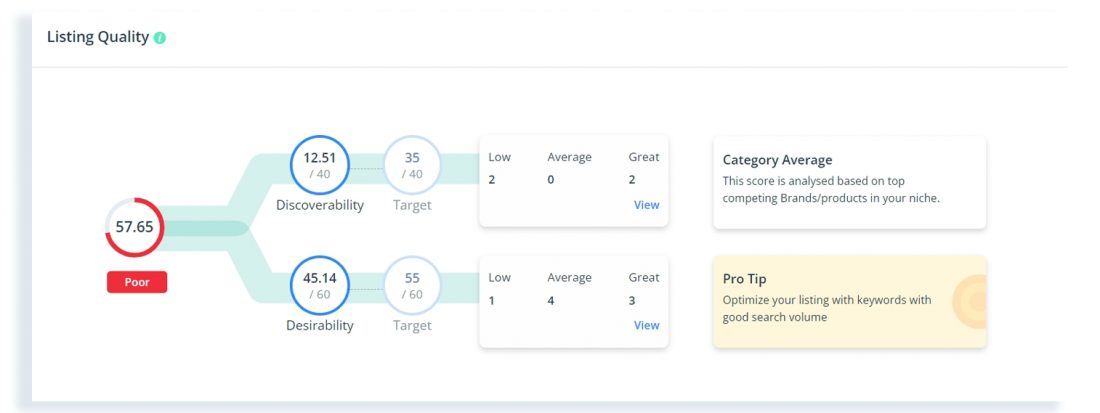The width and height of the screenshot is (1100, 413).
Task: Click Average count in Desirability card
Action: click(551, 301)
